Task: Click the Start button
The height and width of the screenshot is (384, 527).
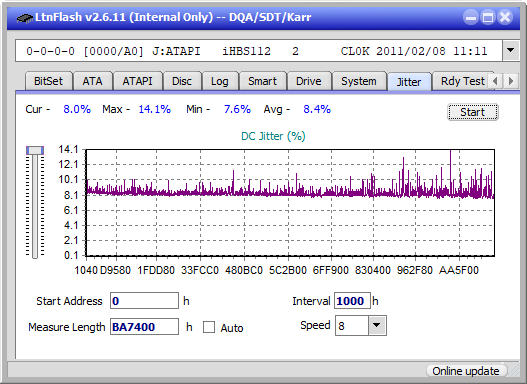Action: [473, 112]
